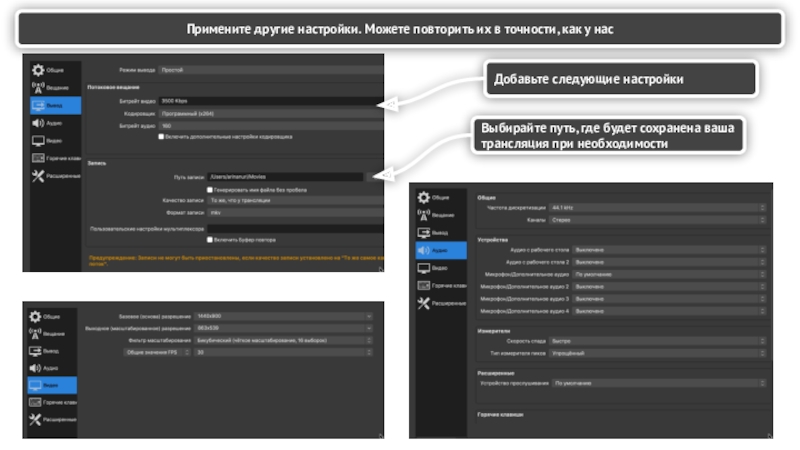Open Тип измерителя пиков dropdown
This screenshot has height=450, width=800.
[658, 353]
